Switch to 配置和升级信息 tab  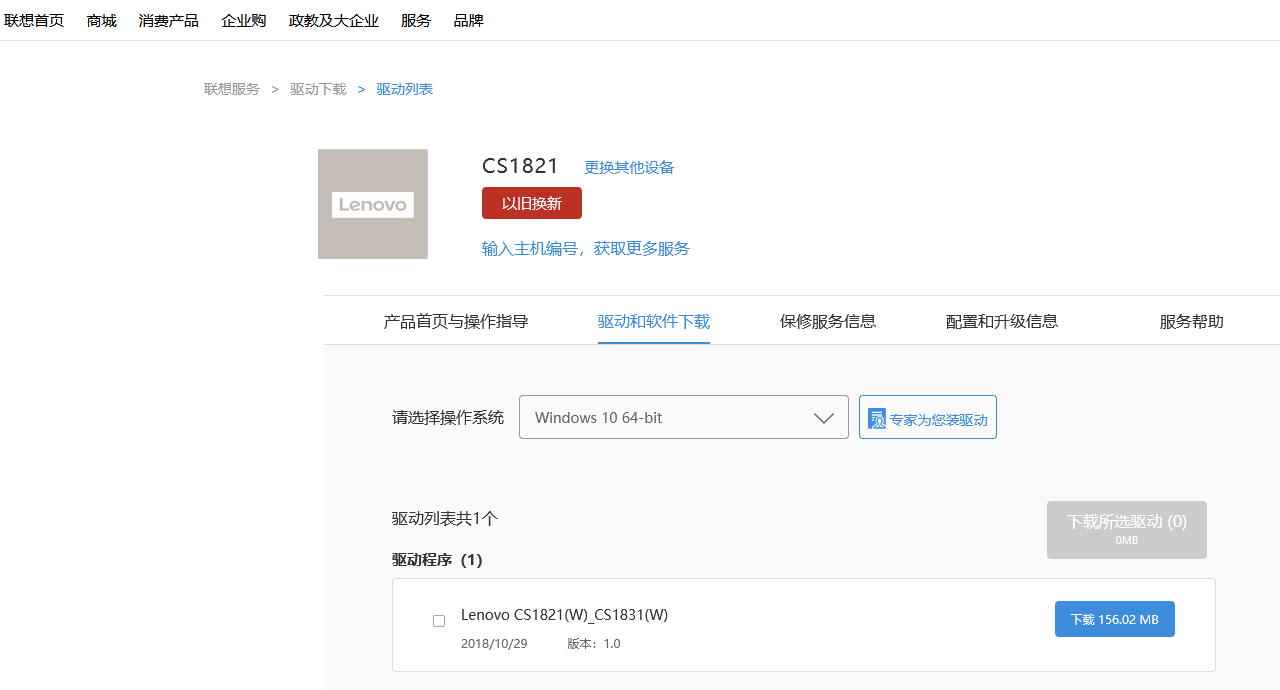coord(1002,321)
